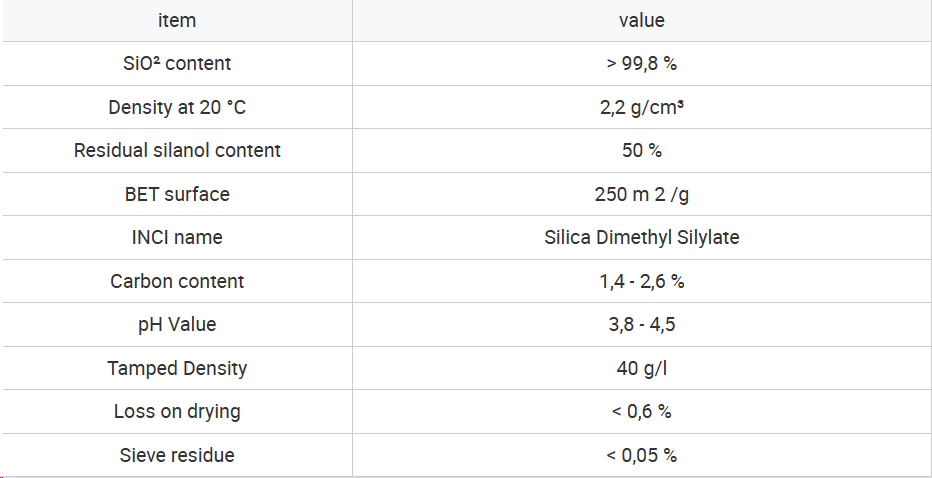Image resolution: width=932 pixels, height=478 pixels.
Task: Click the '> 99,8 %' value cell
Action: click(642, 63)
